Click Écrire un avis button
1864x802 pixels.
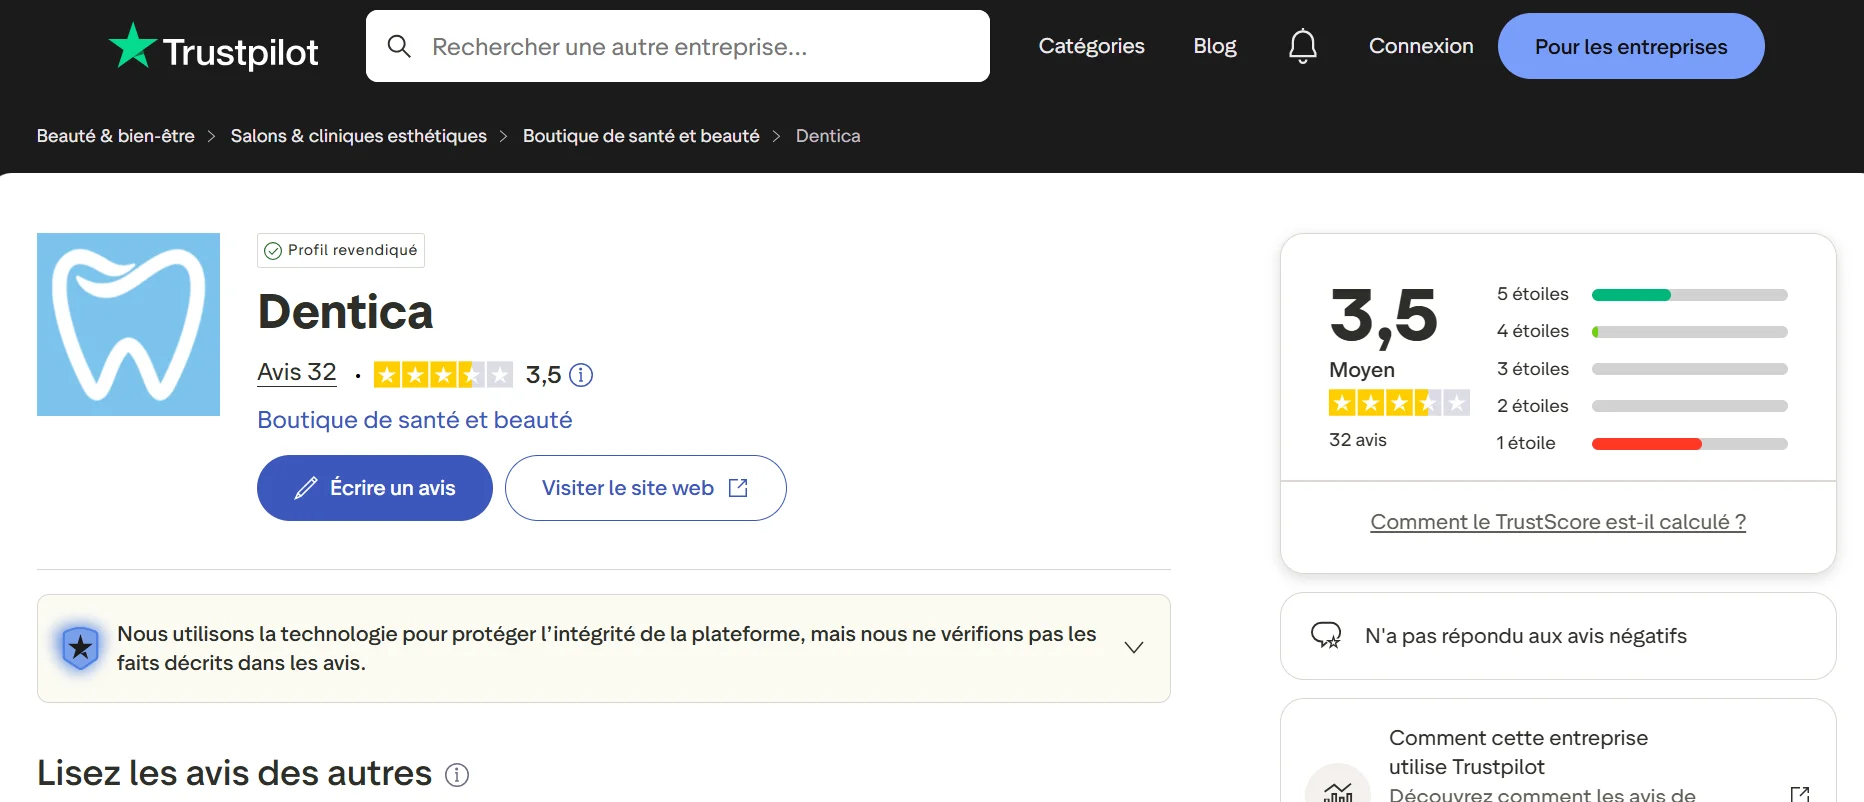point(375,488)
